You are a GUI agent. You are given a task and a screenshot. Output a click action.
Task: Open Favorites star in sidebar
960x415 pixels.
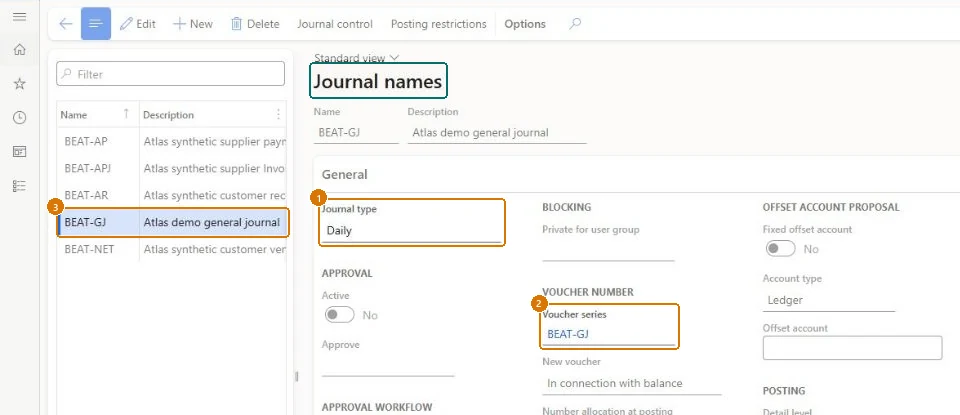(x=20, y=84)
